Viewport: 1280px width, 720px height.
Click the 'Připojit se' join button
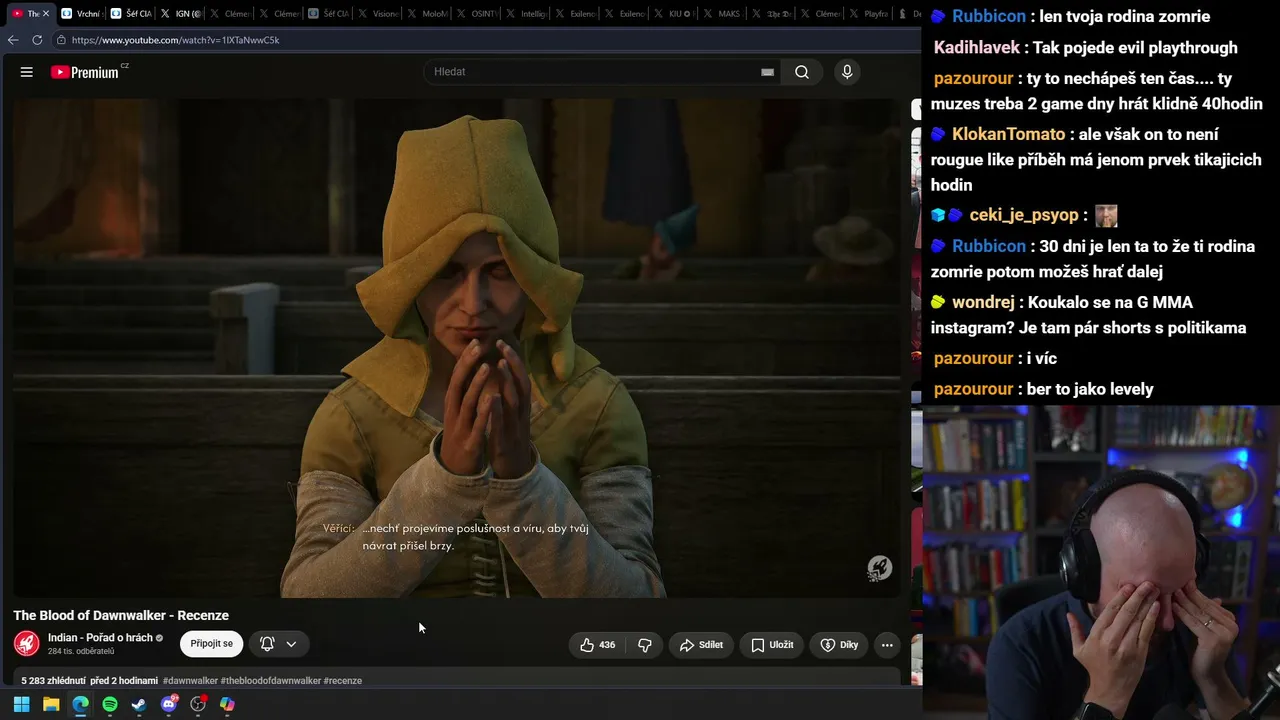212,645
